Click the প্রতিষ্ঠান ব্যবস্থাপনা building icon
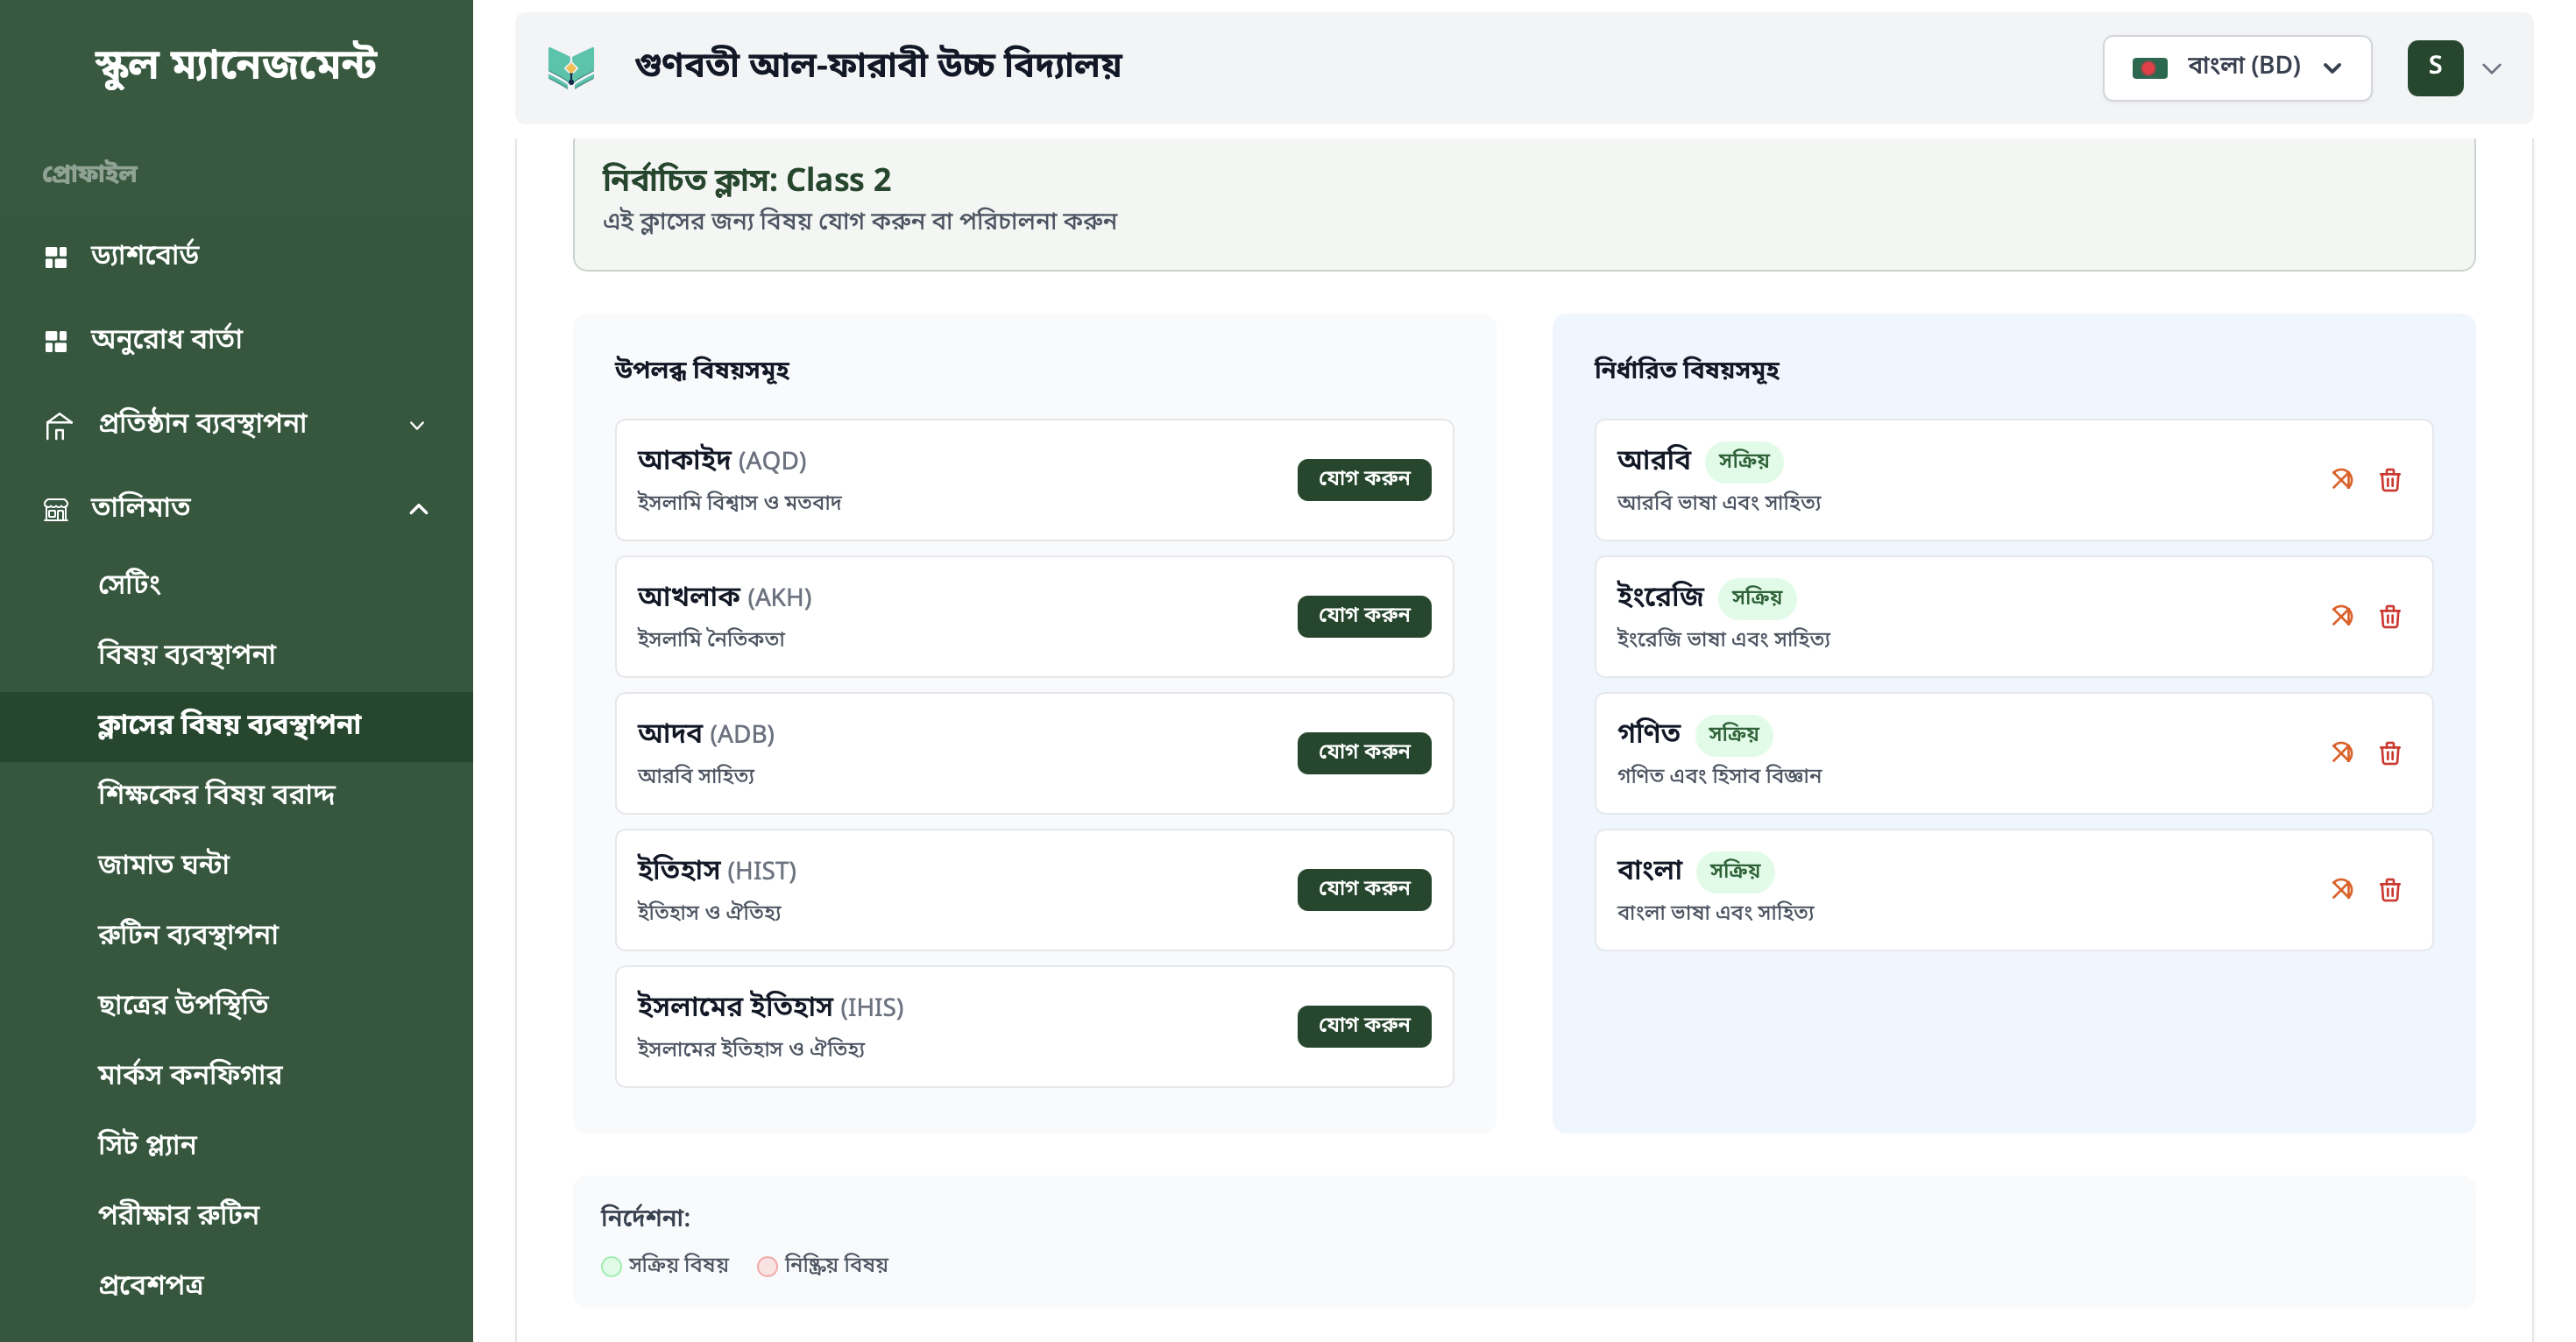 [x=58, y=426]
